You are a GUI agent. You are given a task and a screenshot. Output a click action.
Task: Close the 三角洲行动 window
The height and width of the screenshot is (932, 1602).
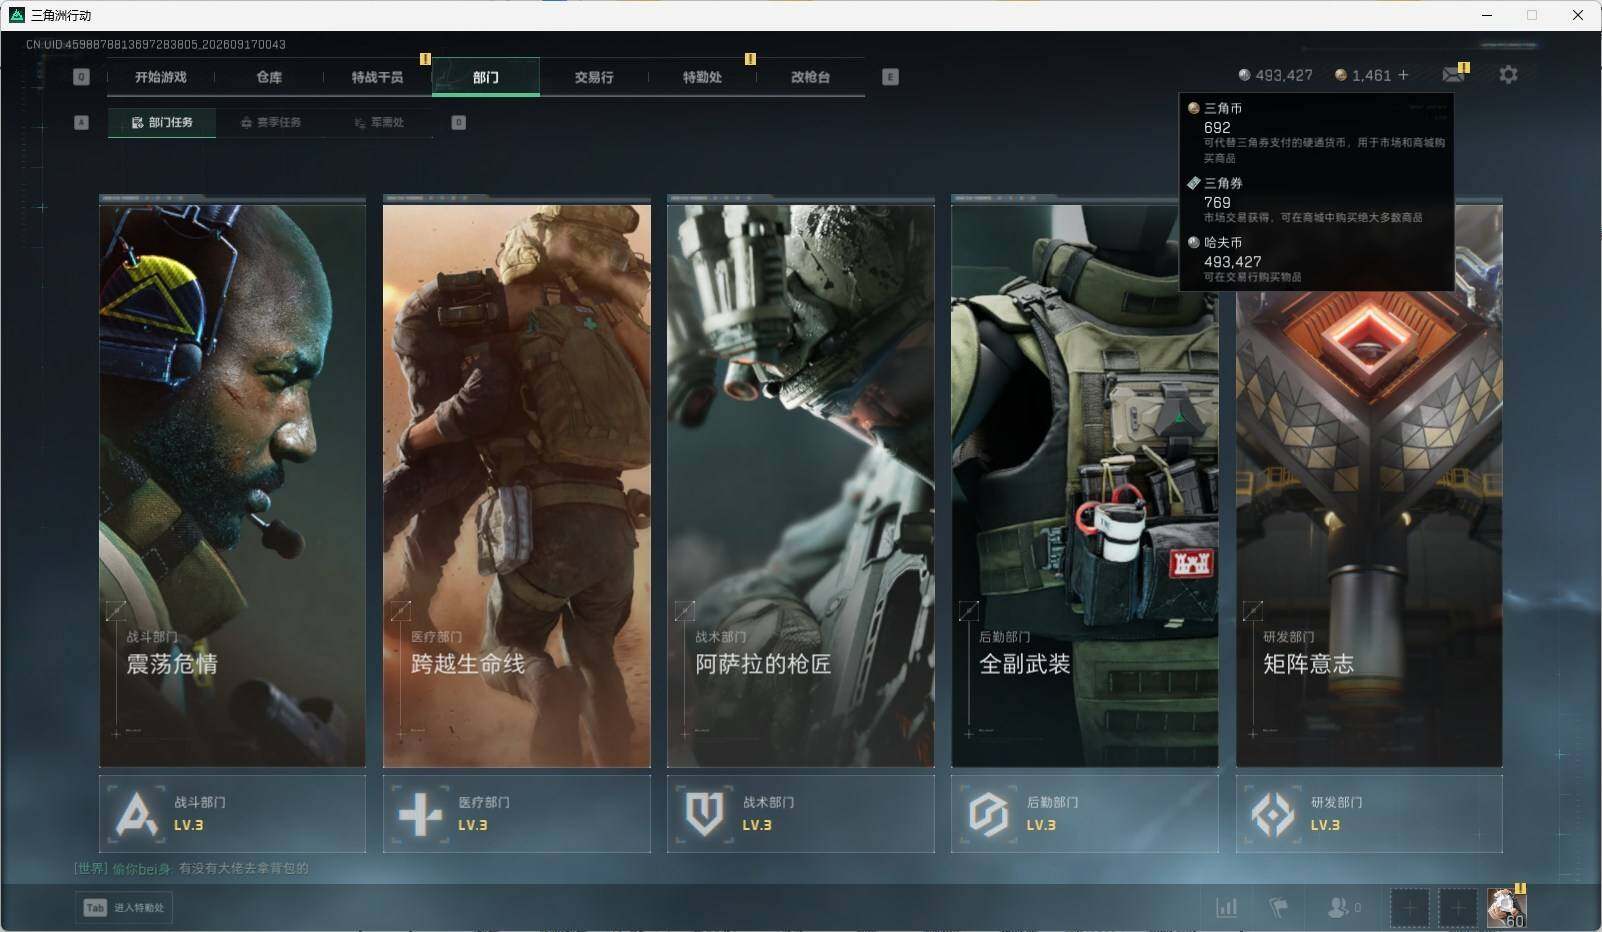click(1578, 15)
